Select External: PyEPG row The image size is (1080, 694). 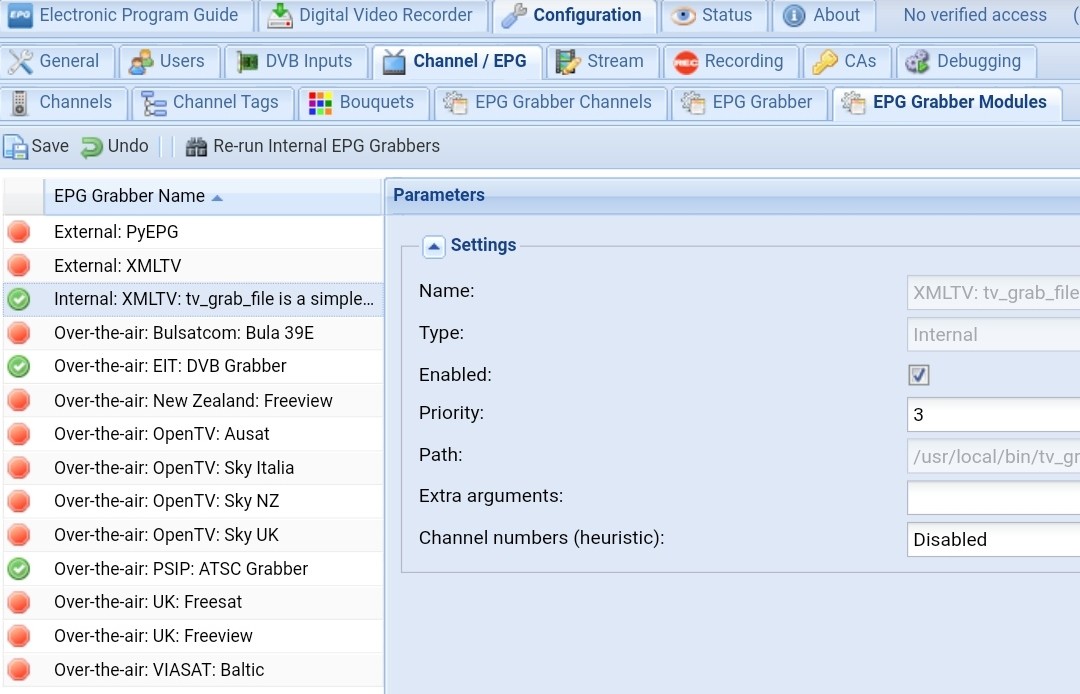coord(193,232)
